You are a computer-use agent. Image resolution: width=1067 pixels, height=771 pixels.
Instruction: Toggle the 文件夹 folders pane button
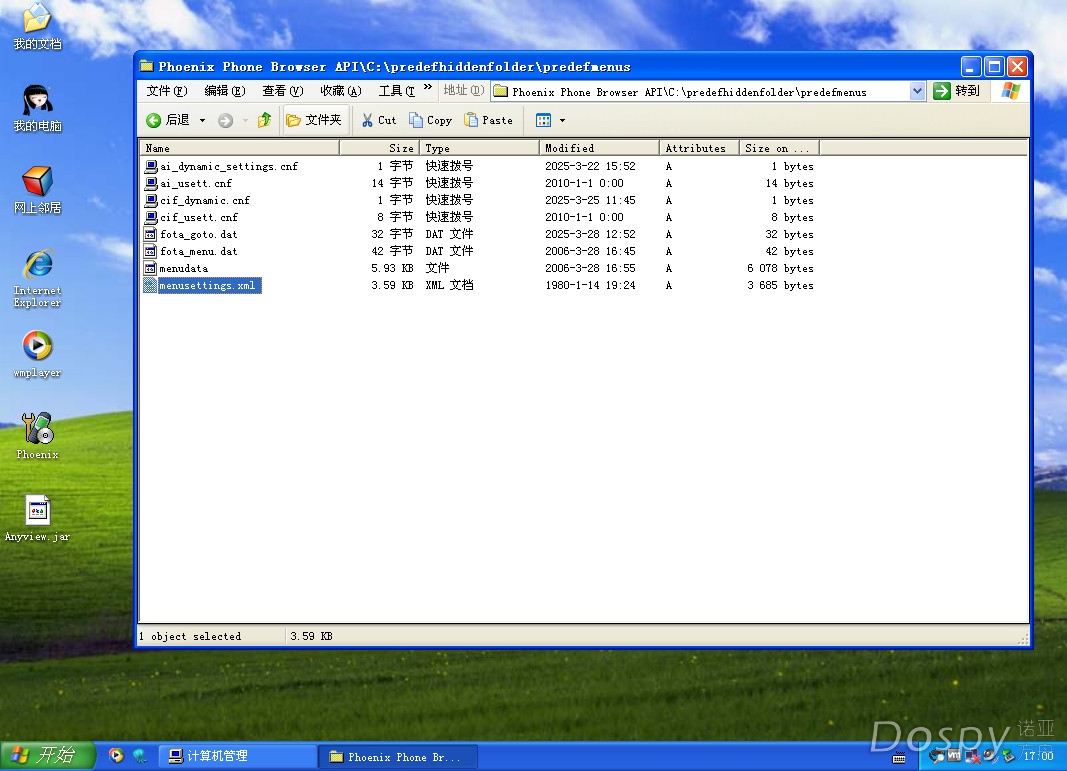point(314,120)
